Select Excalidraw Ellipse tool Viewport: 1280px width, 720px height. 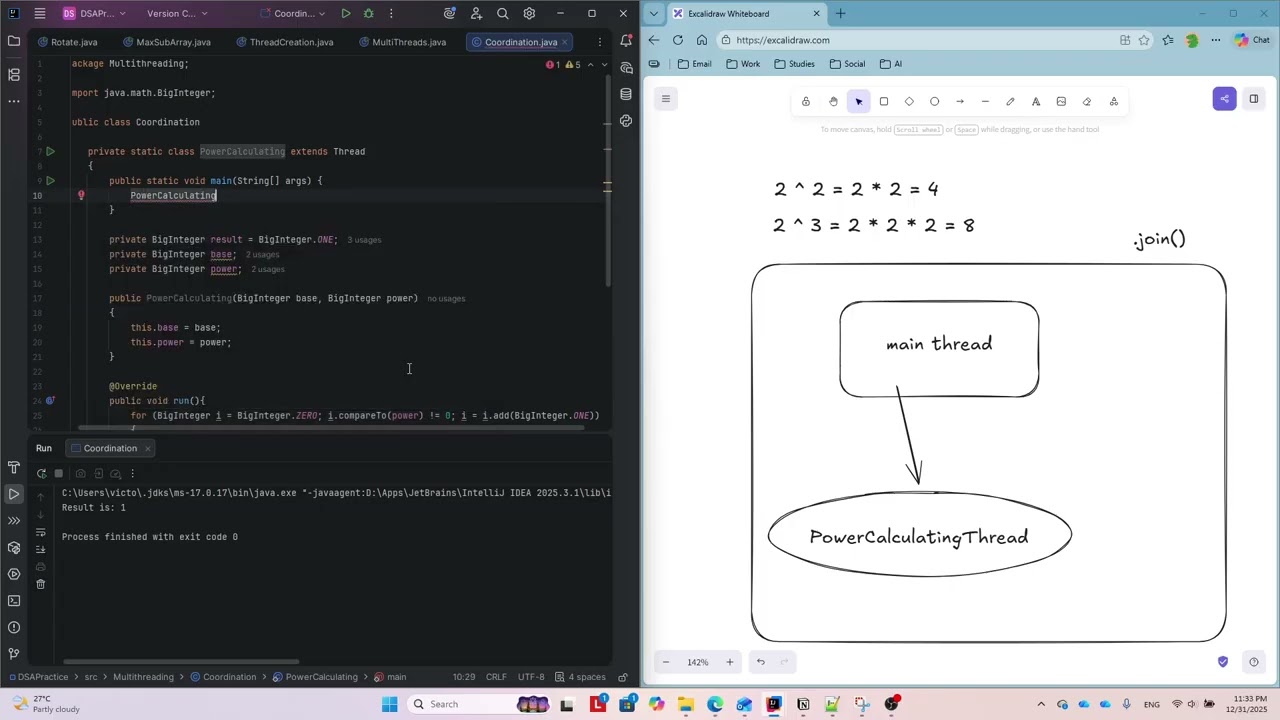pos(934,101)
